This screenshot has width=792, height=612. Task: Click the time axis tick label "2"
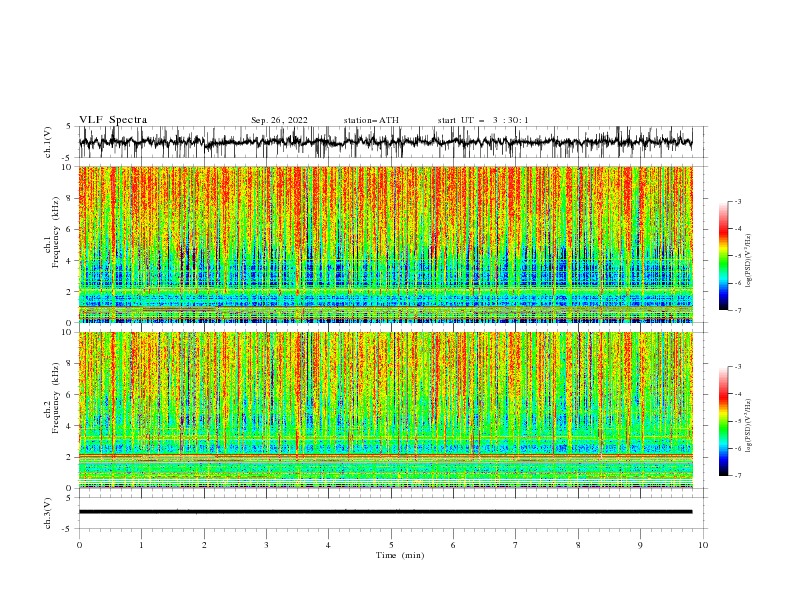tap(204, 545)
